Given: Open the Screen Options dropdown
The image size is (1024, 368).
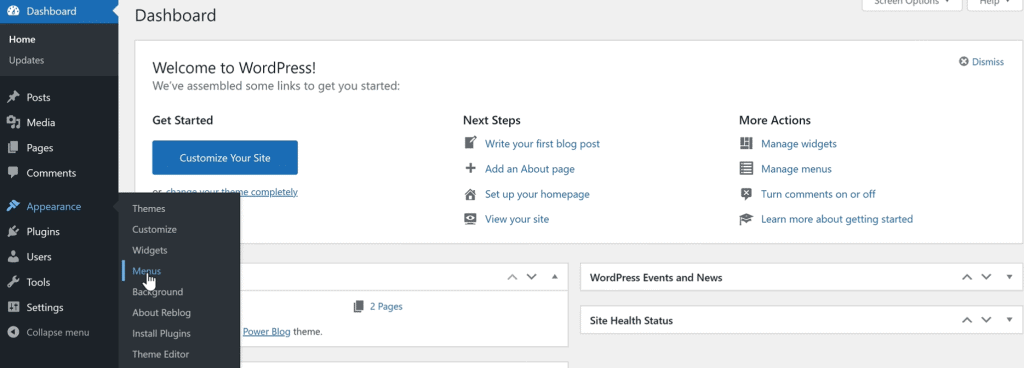Looking at the screenshot, I should coord(912,3).
